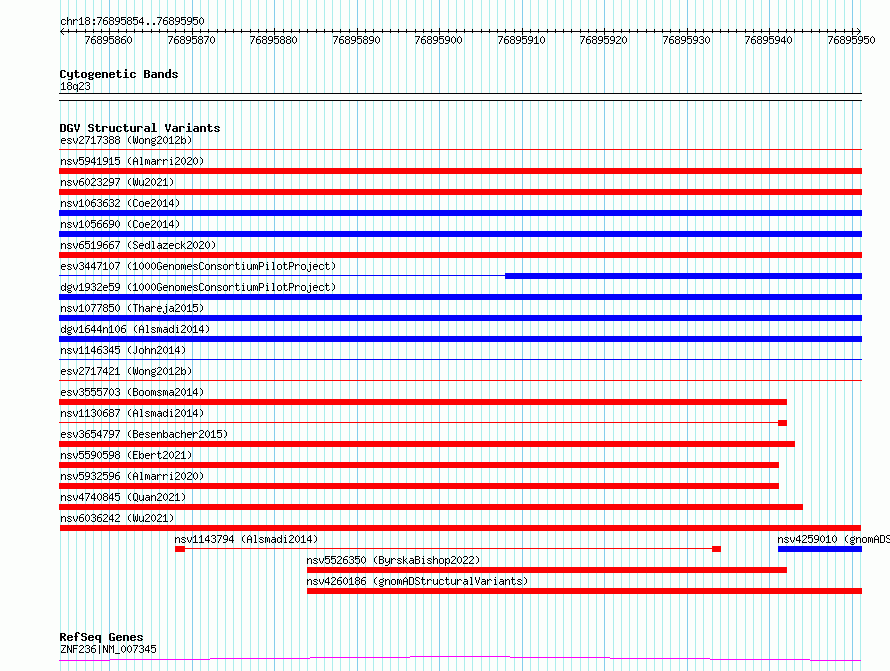Click the nsv5932596 (Almarri2020) label

pyautogui.click(x=132, y=476)
